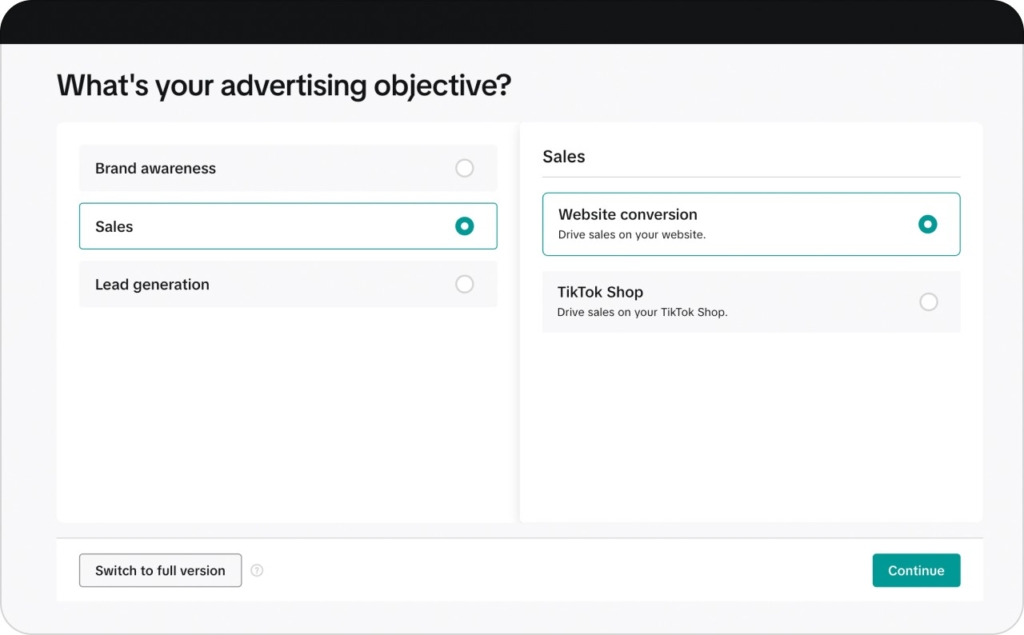The image size is (1024, 635).
Task: Select the Lead generation radio button
Action: 464,284
